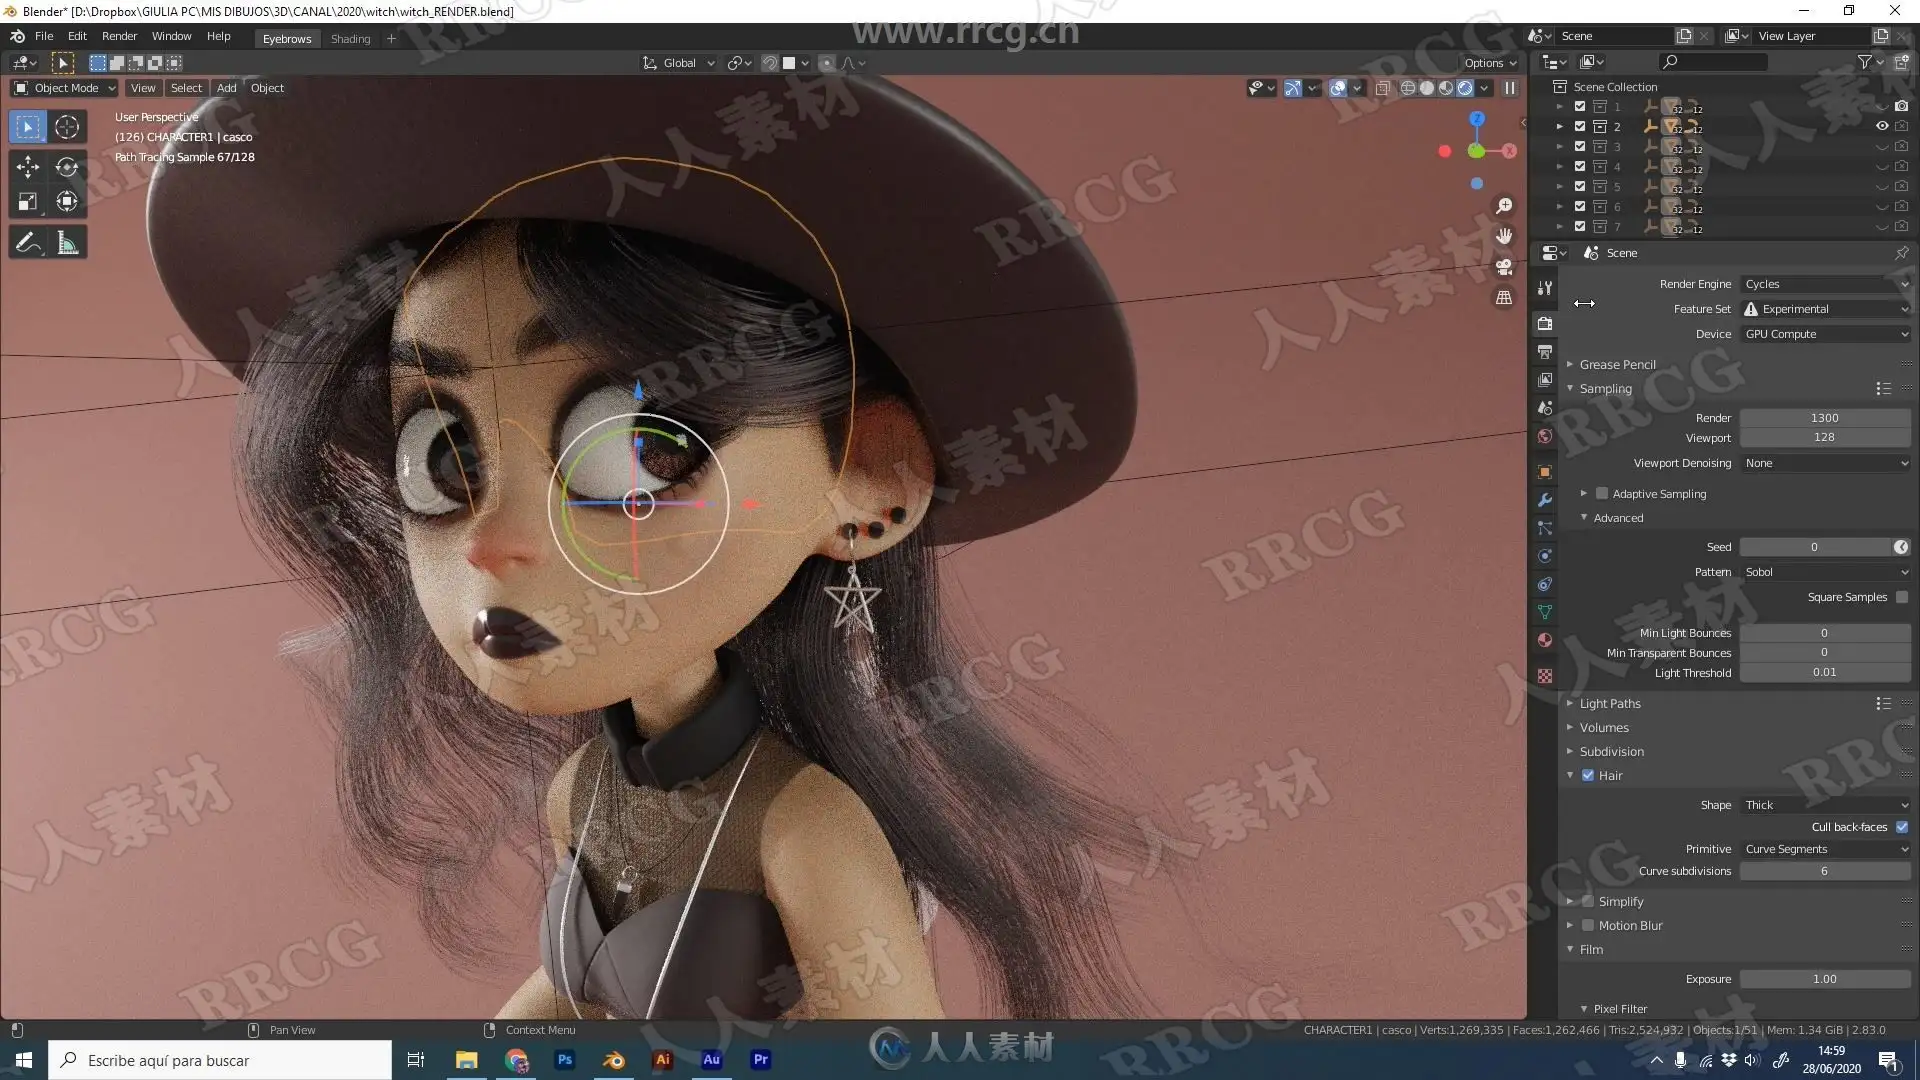Image resolution: width=1920 pixels, height=1080 pixels.
Task: Uncheck the Hair panel checkbox
Action: pyautogui.click(x=1588, y=775)
